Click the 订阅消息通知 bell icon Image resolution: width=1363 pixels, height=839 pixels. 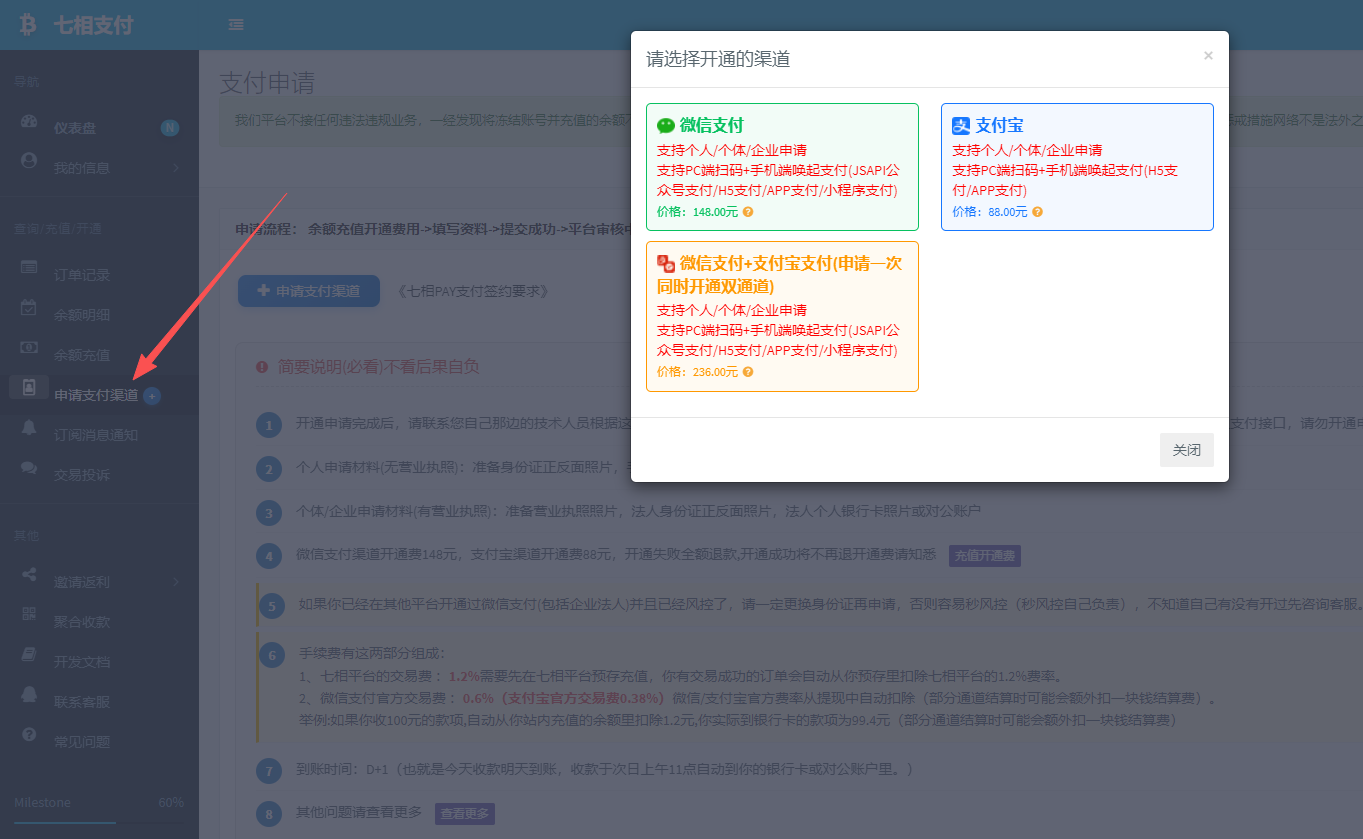pyautogui.click(x=29, y=428)
